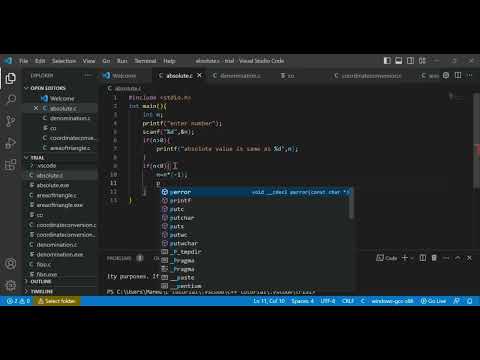Click Select folder in status bar
Viewport: 480px width, 360px height.
tap(57, 301)
